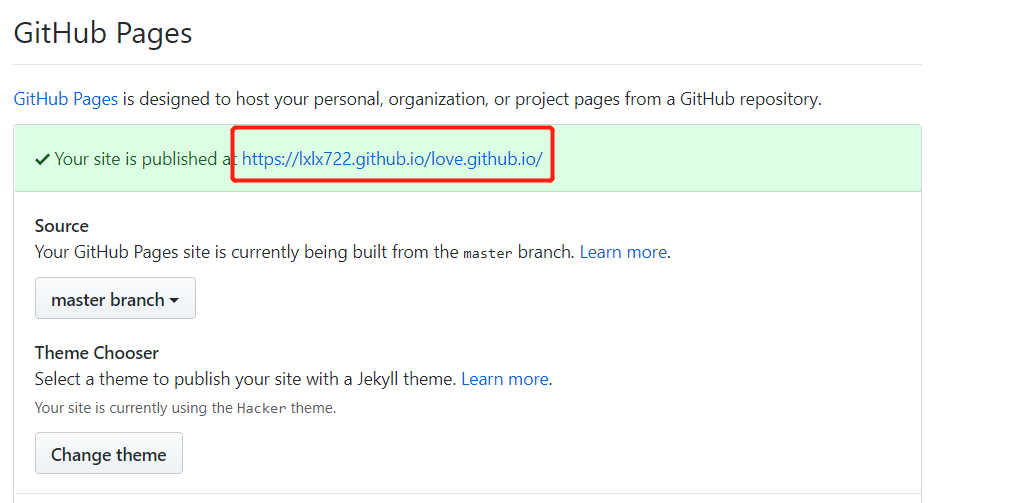Screen dimensions: 1018x503
Task: Click the Source section label
Action: coord(62,226)
